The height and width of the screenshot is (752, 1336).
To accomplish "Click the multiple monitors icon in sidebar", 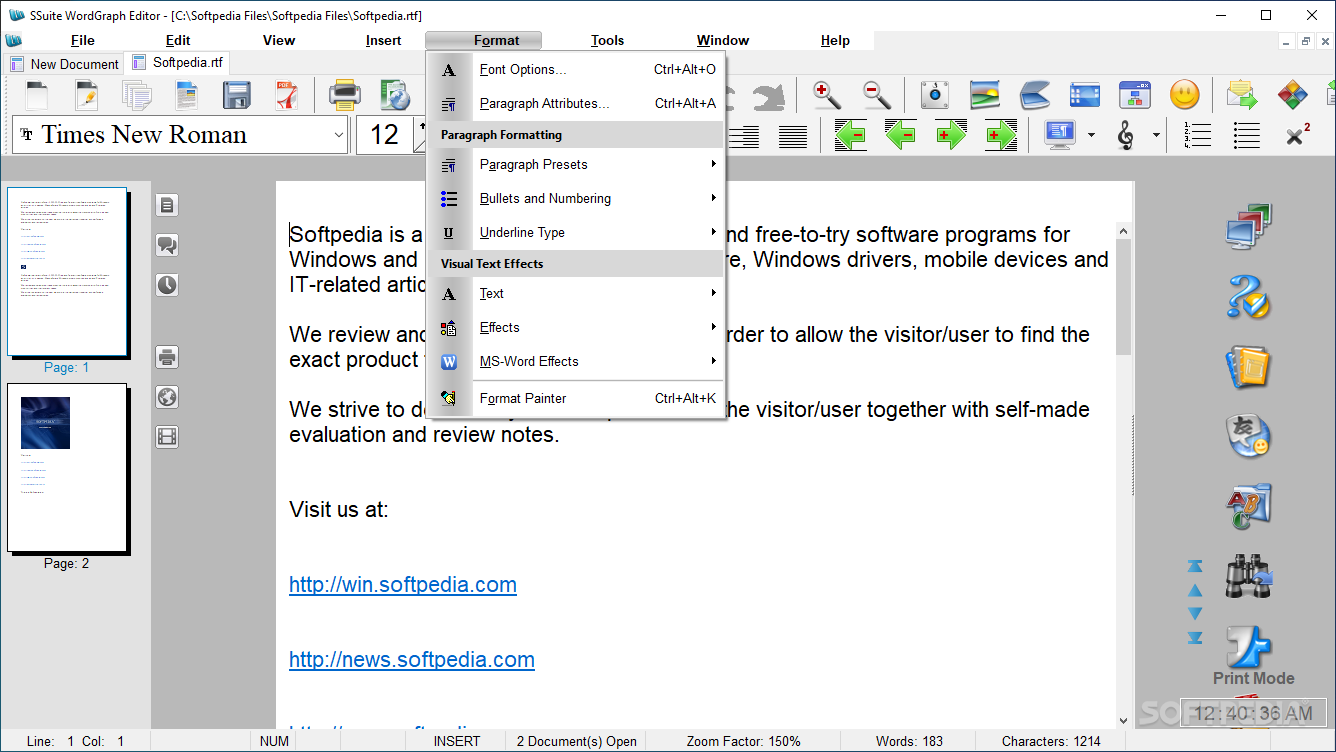I will coord(1248,227).
